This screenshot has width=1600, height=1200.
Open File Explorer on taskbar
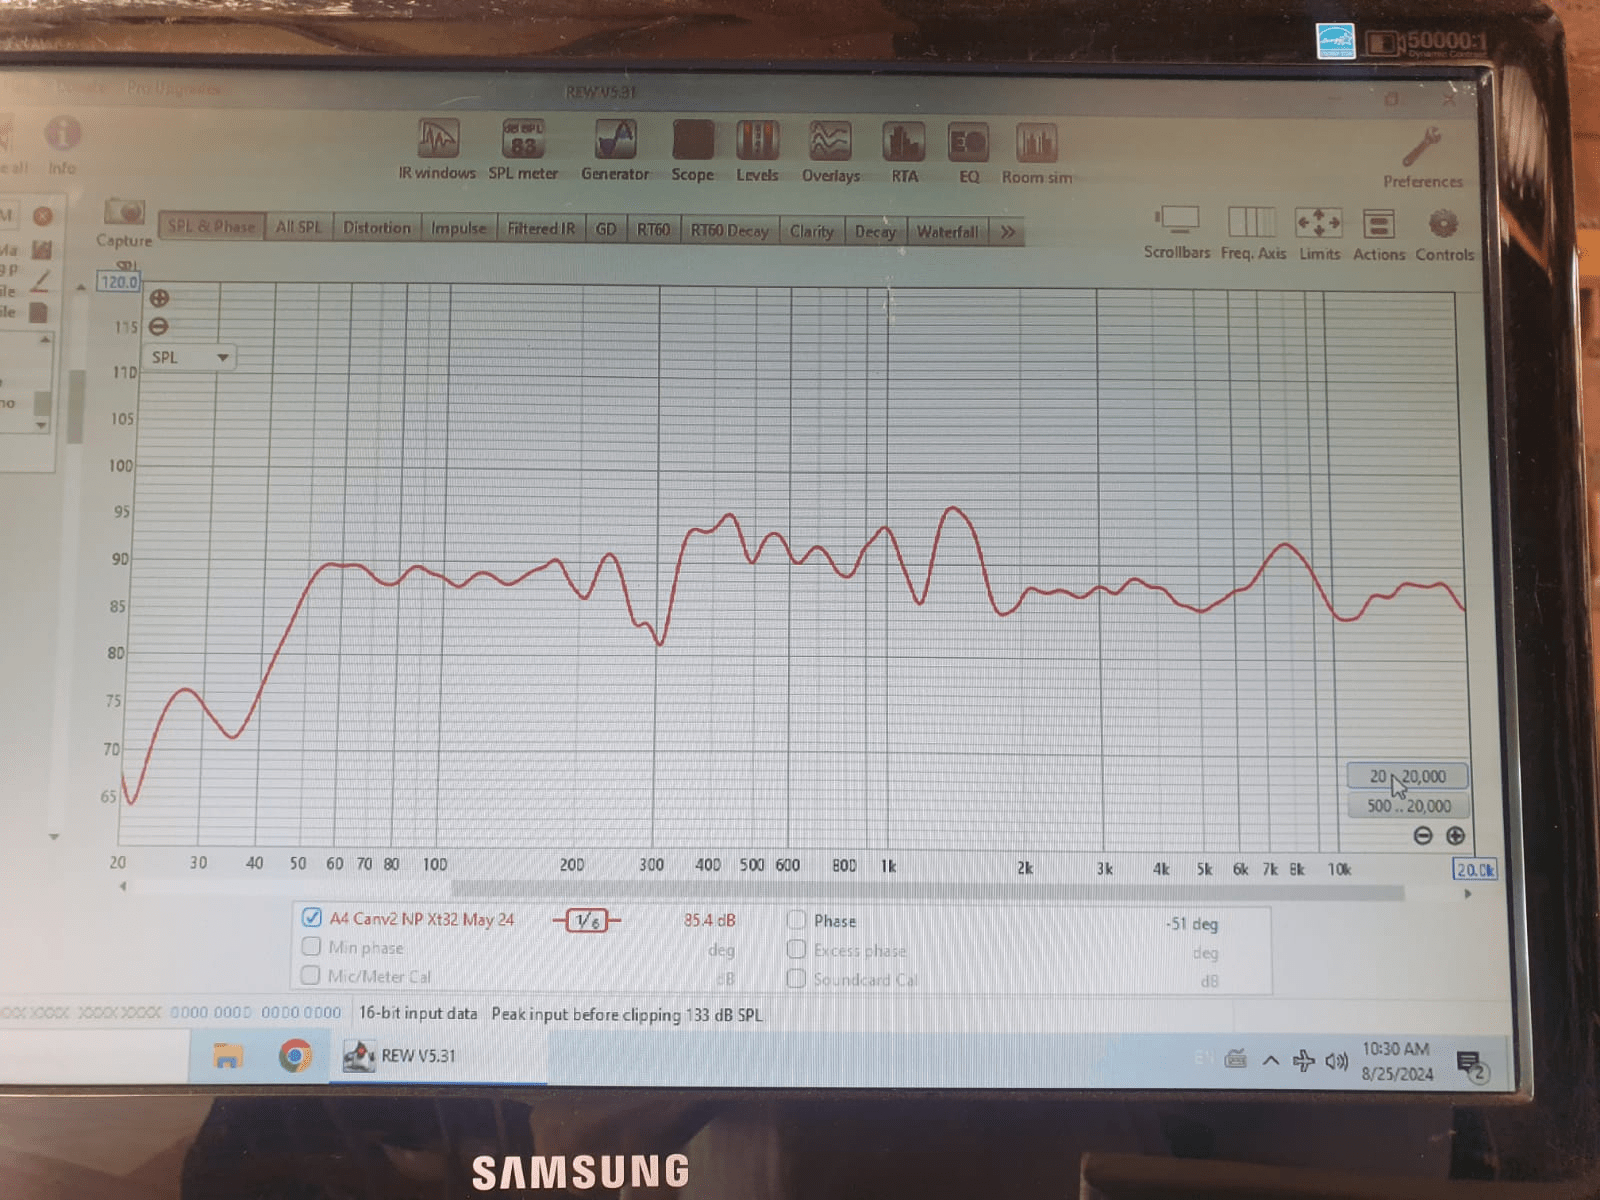coord(228,1056)
